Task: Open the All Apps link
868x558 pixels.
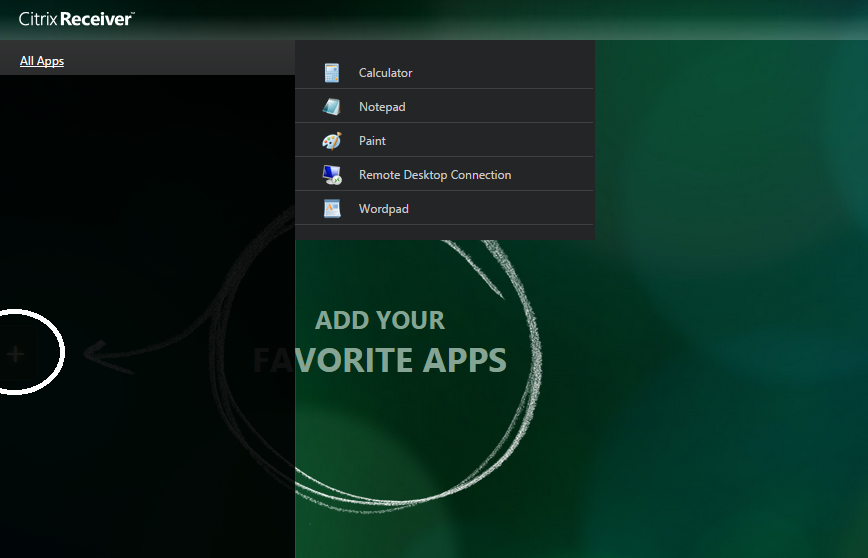Action: coord(42,61)
